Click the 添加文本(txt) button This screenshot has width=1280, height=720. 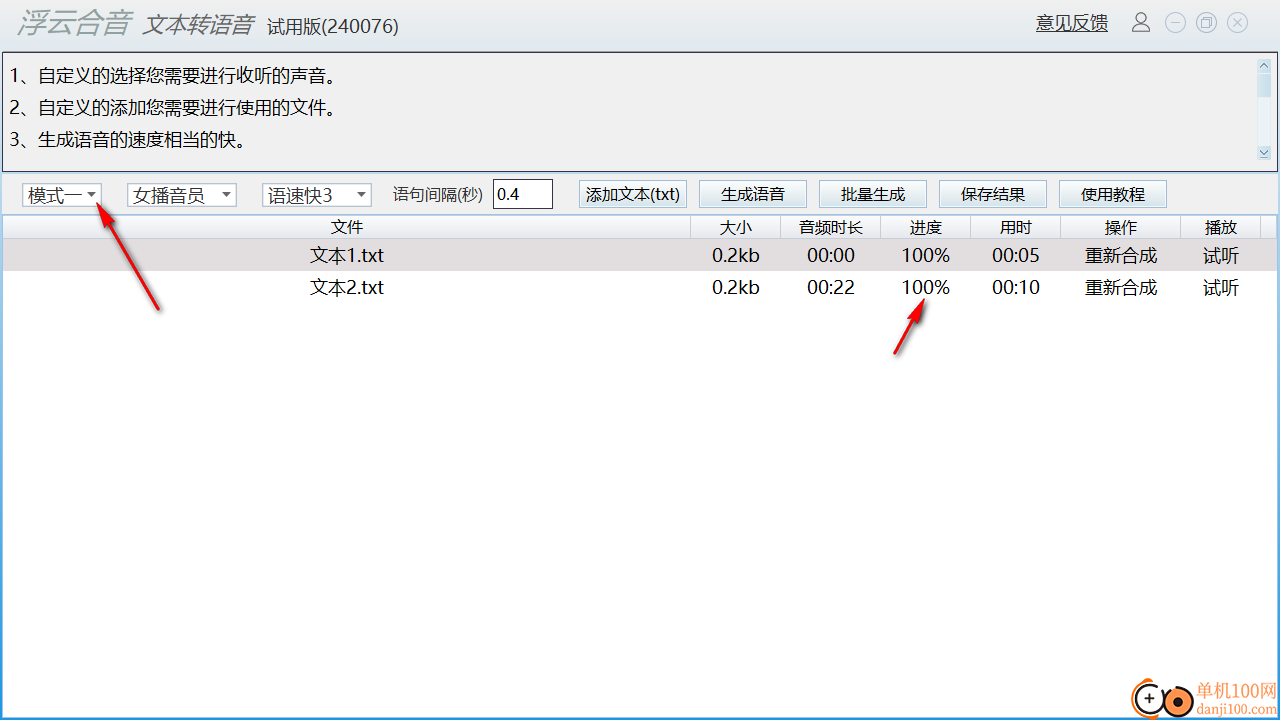(633, 194)
